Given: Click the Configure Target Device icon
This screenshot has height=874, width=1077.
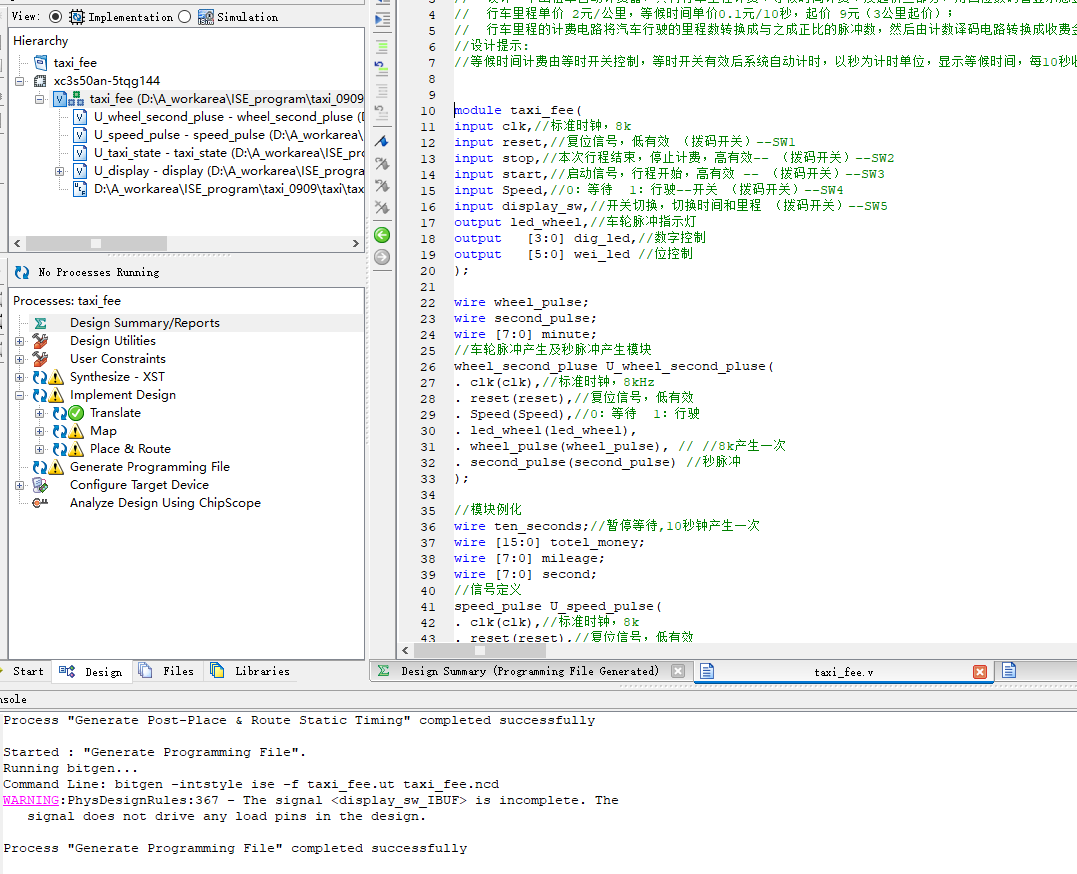Looking at the screenshot, I should click(x=40, y=485).
